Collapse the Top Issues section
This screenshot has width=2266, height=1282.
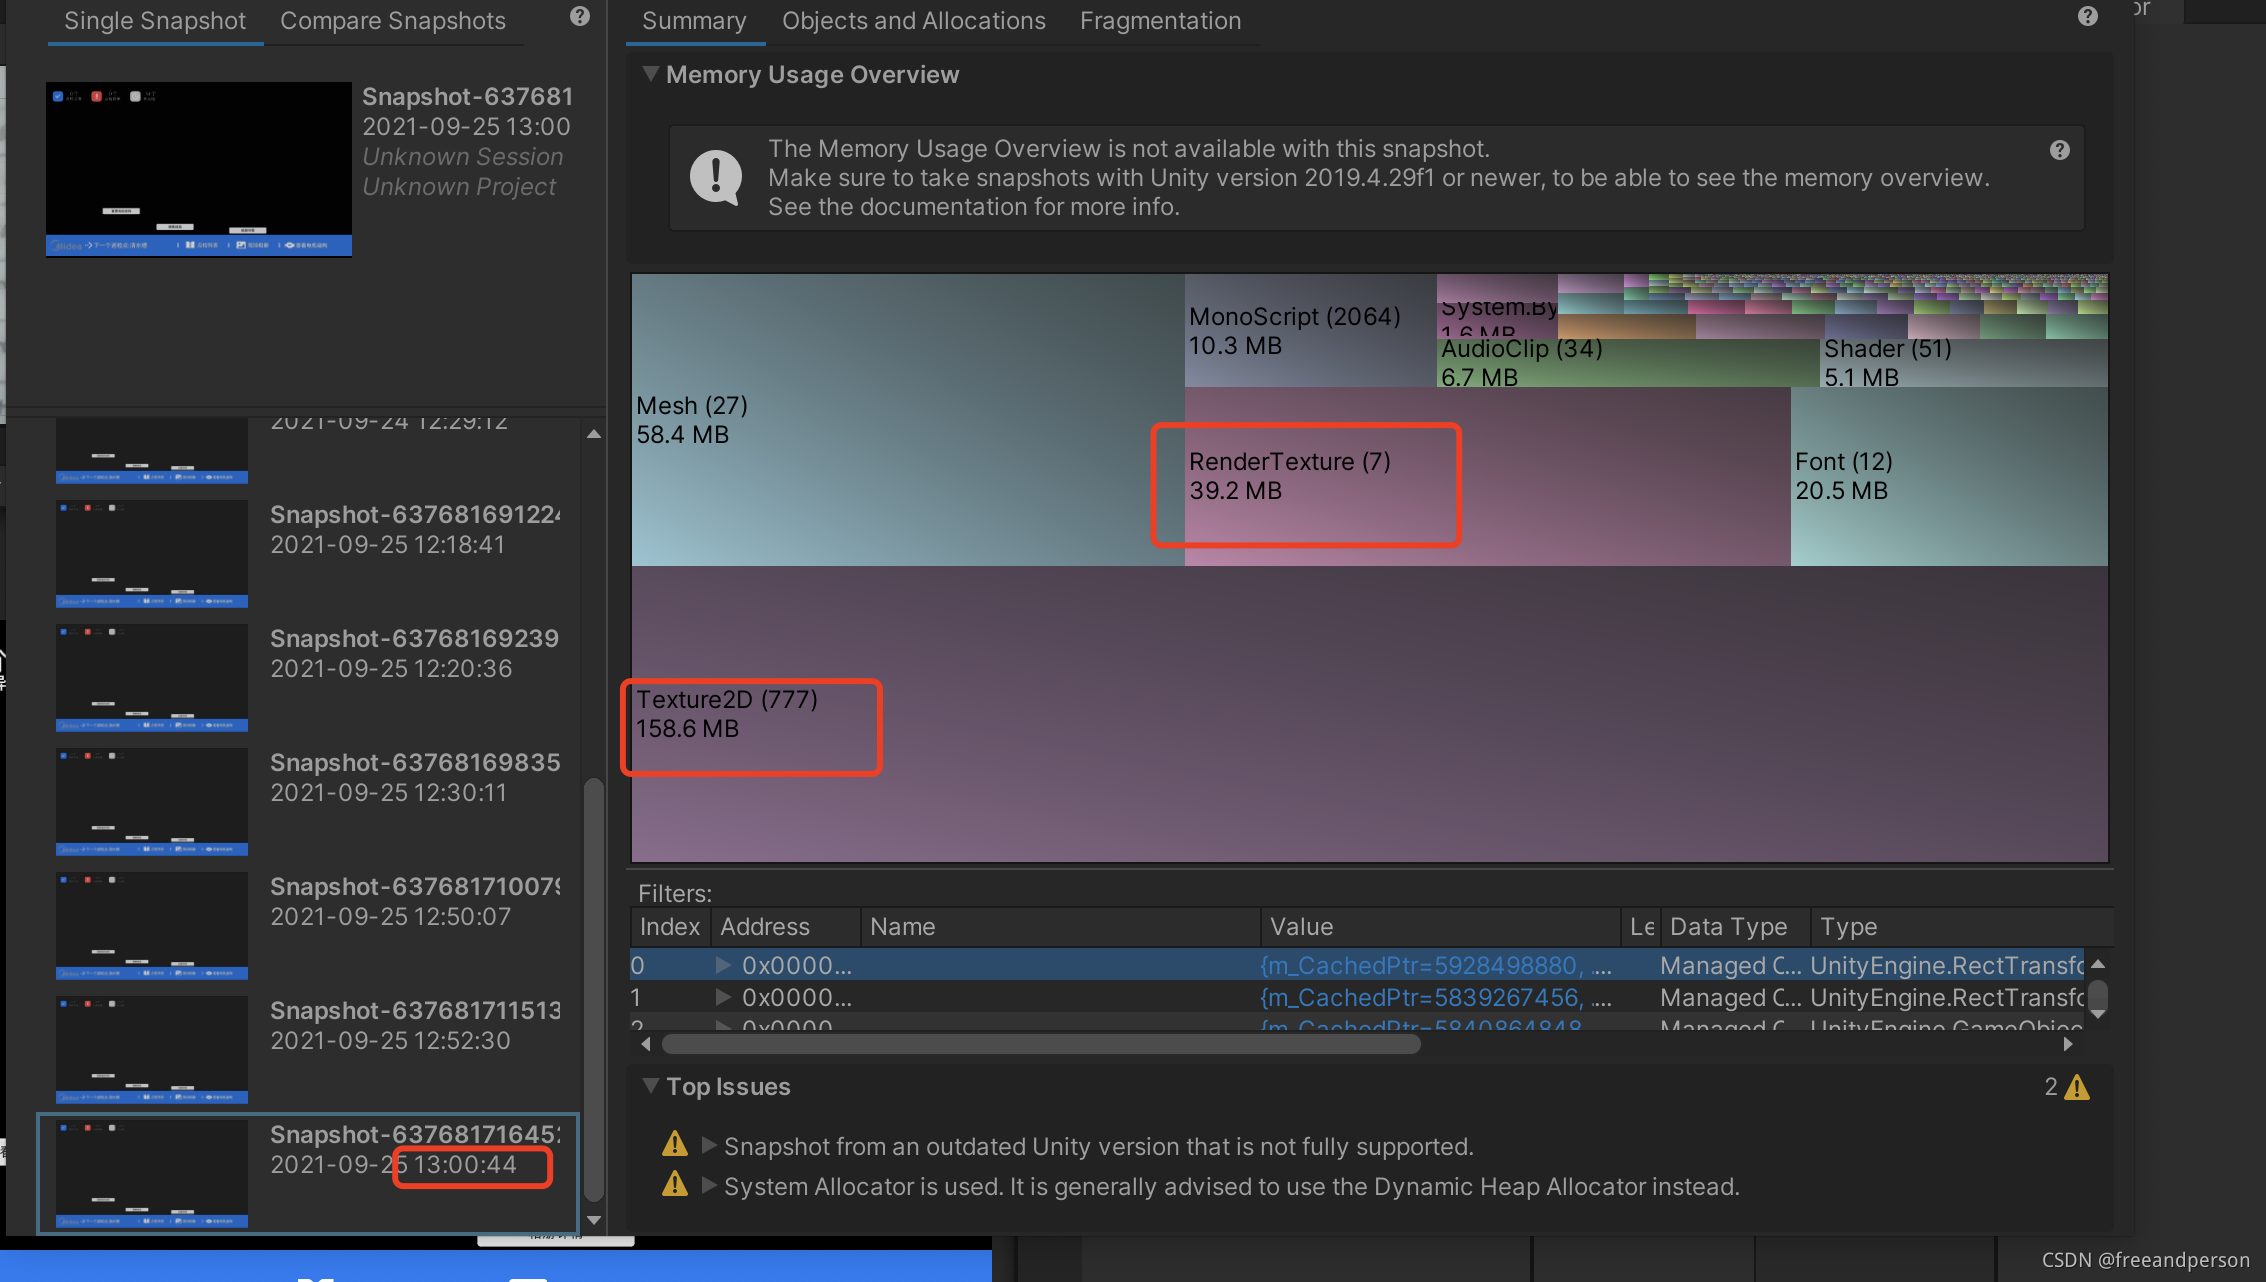click(651, 1086)
